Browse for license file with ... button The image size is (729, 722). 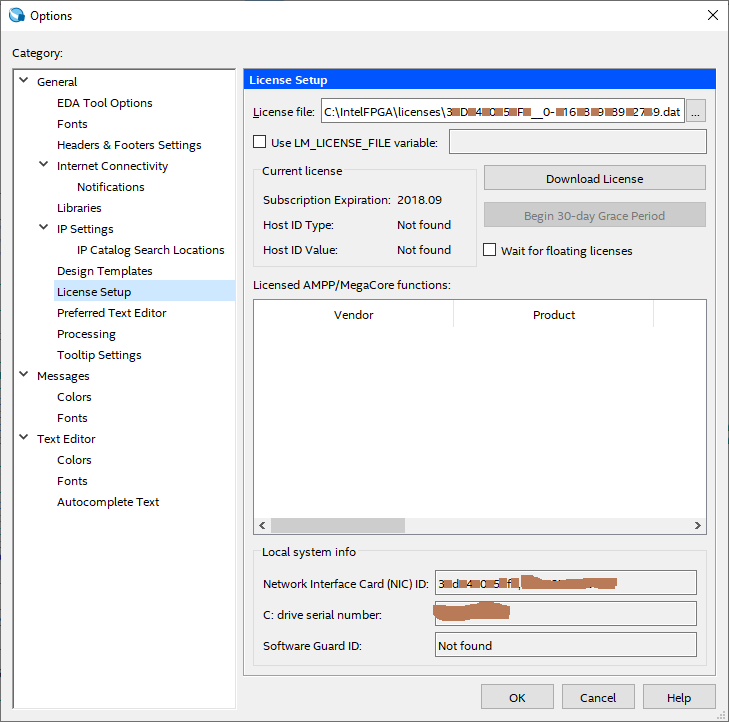coord(696,111)
